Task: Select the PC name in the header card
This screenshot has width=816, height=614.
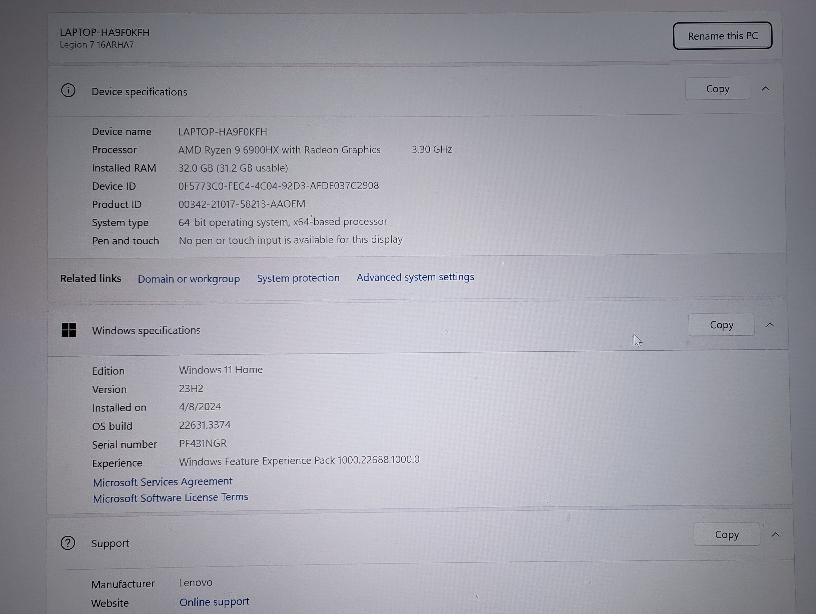Action: click(105, 32)
